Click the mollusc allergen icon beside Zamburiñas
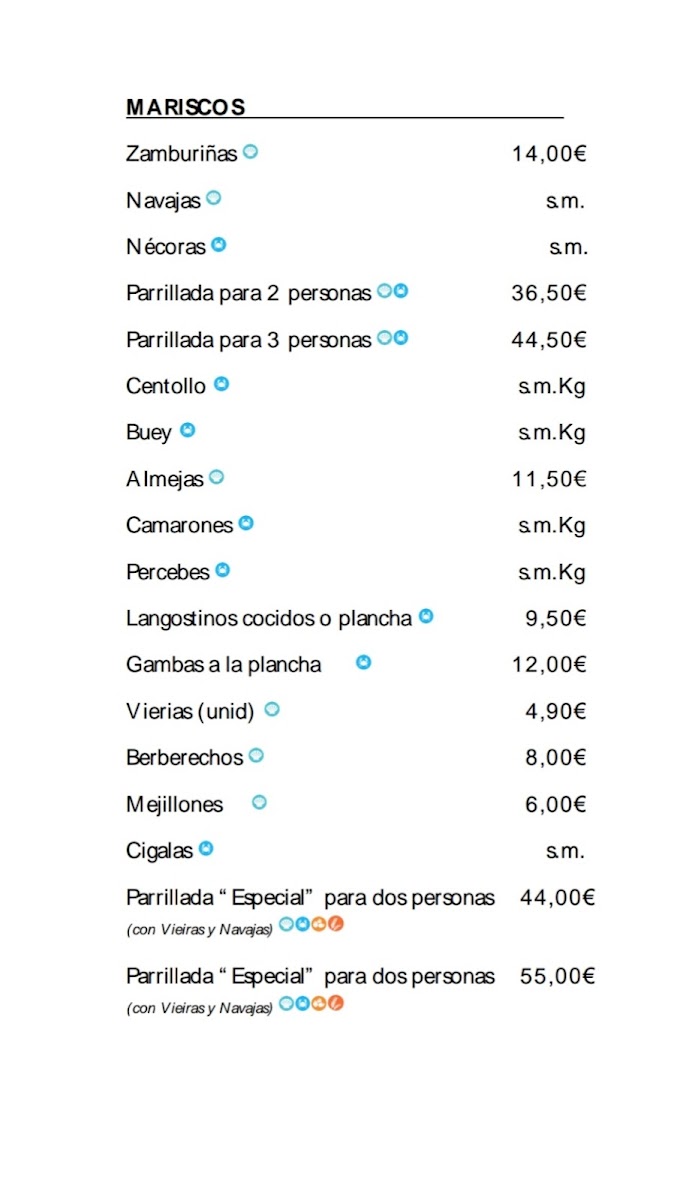698x1200 pixels. click(x=250, y=152)
